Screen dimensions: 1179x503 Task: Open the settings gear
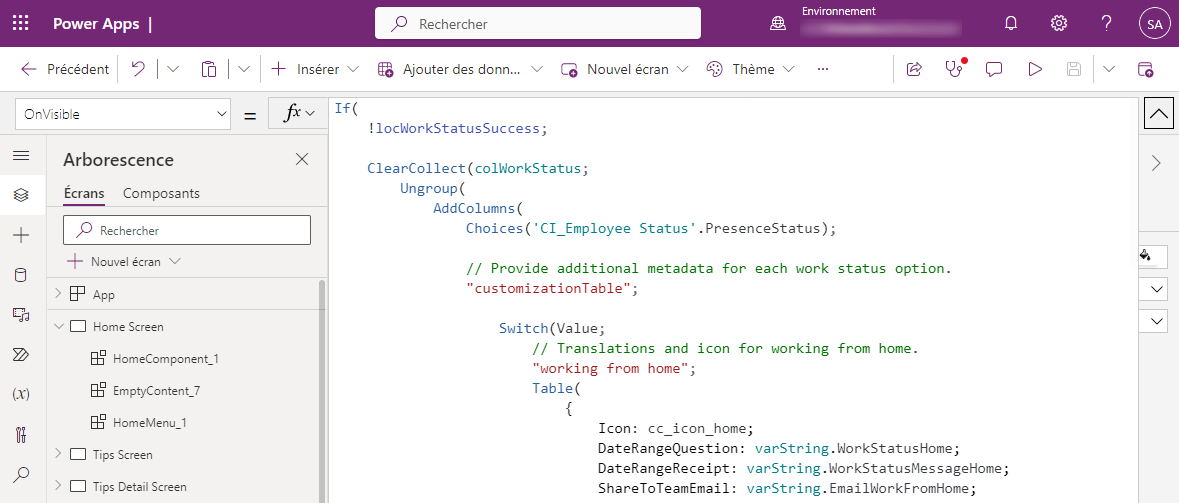tap(1059, 23)
